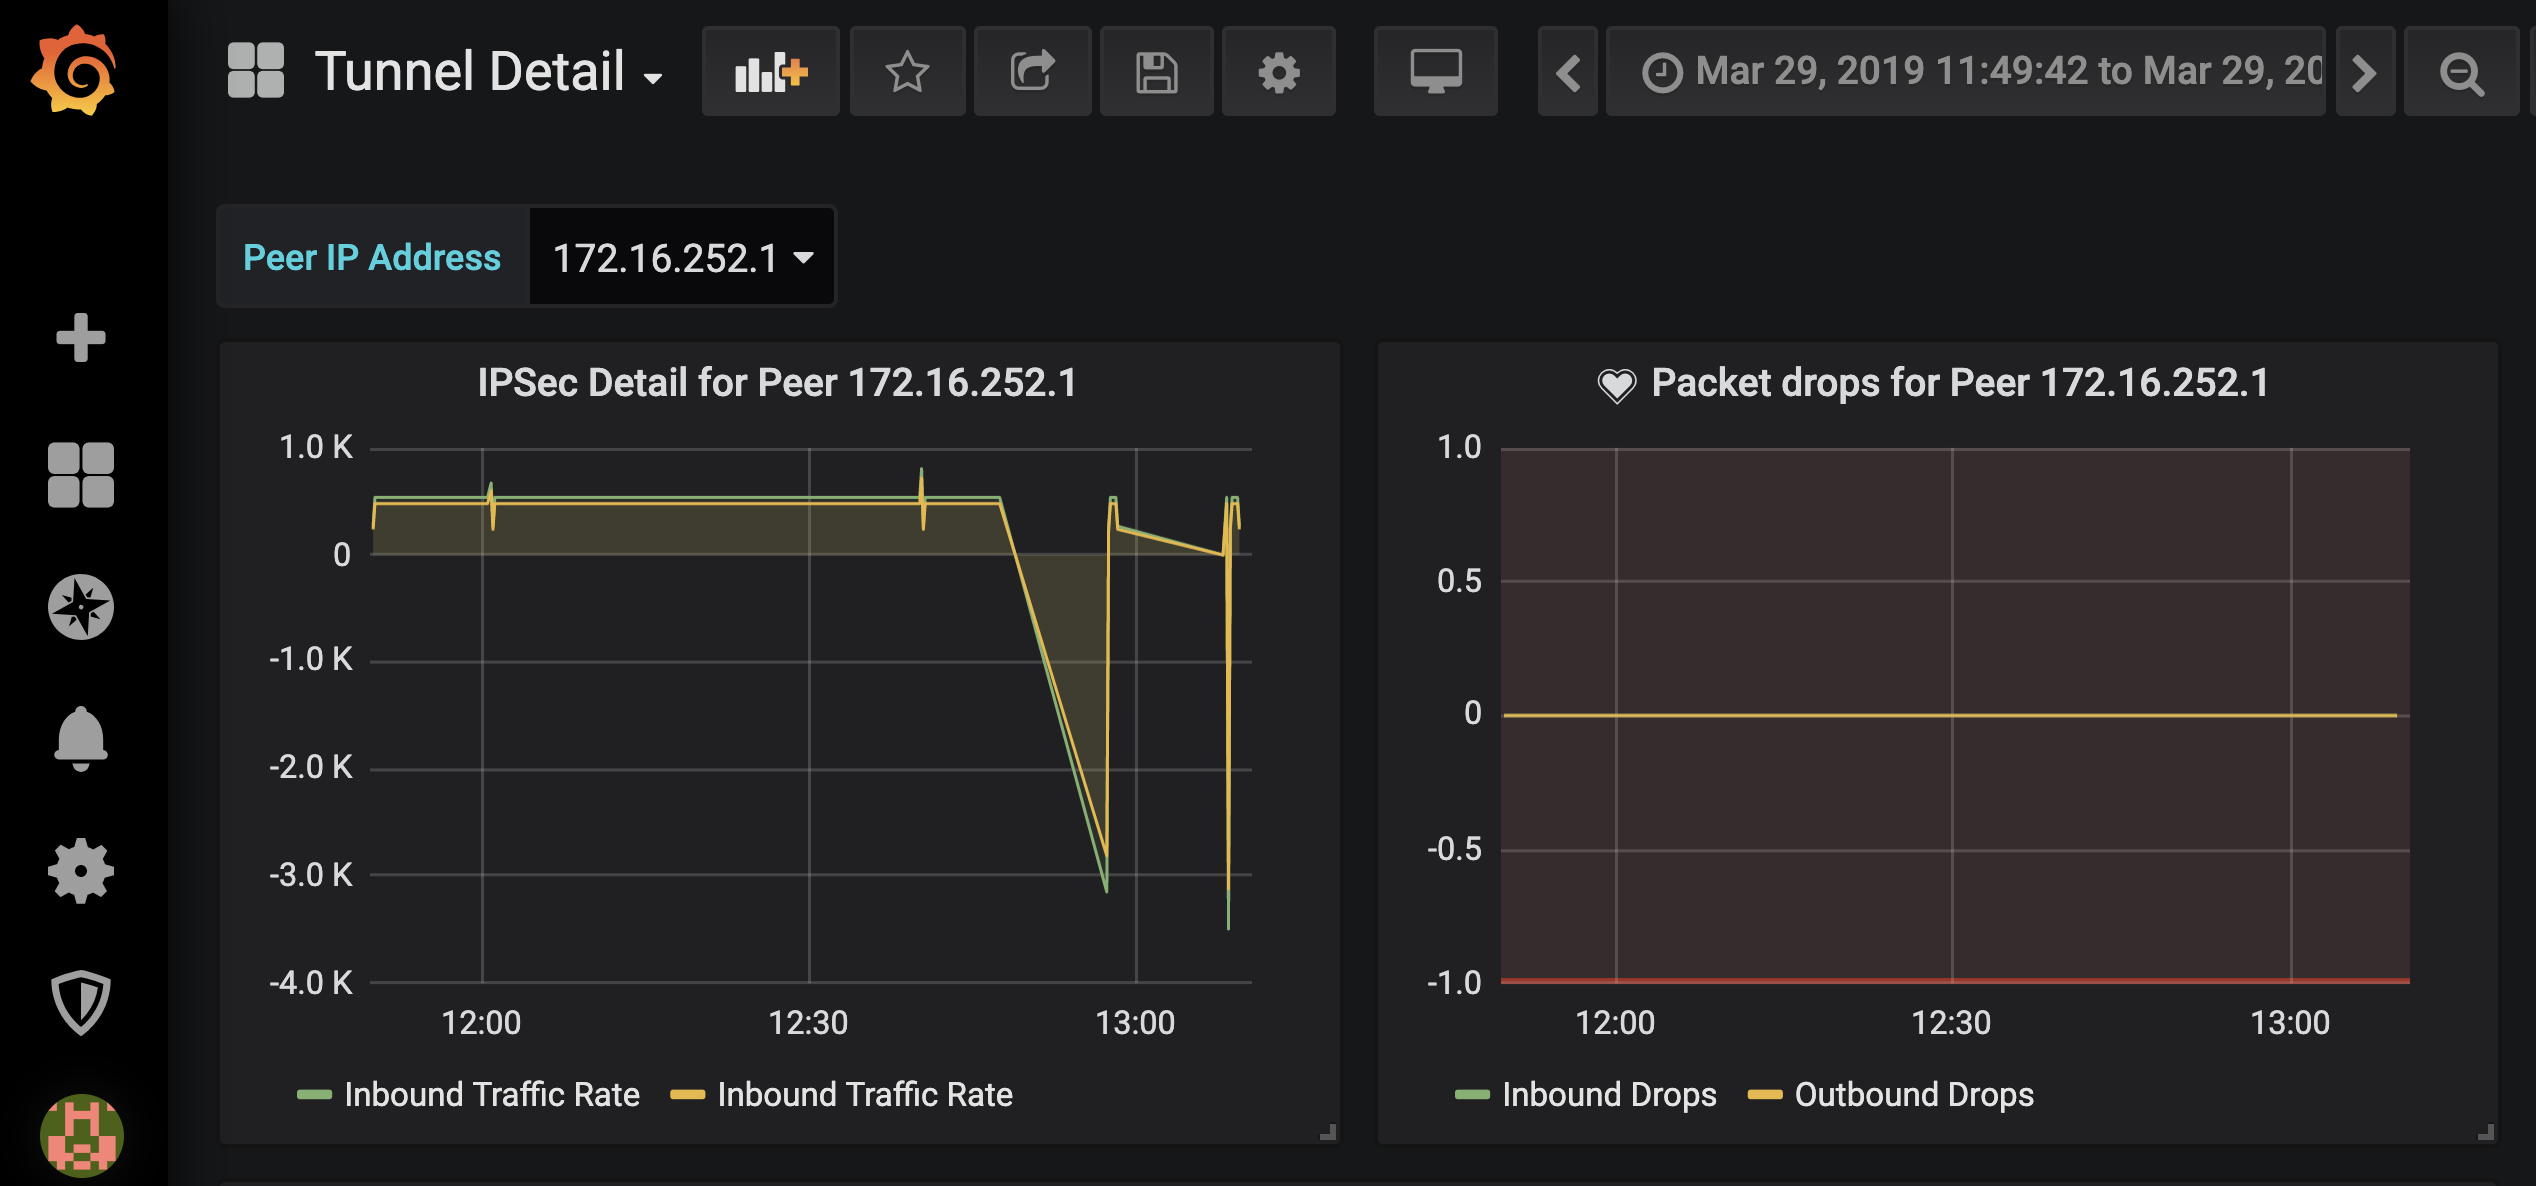Cycle view mode with monitor icon

pyautogui.click(x=1435, y=72)
